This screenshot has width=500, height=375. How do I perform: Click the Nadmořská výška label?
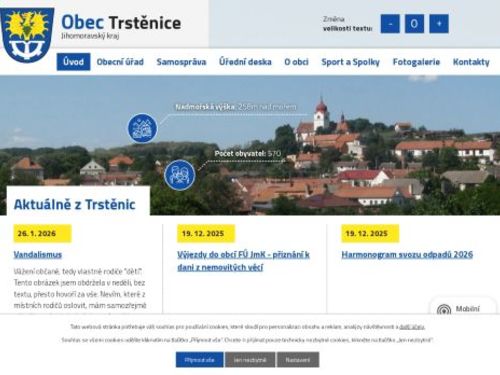click(x=205, y=107)
